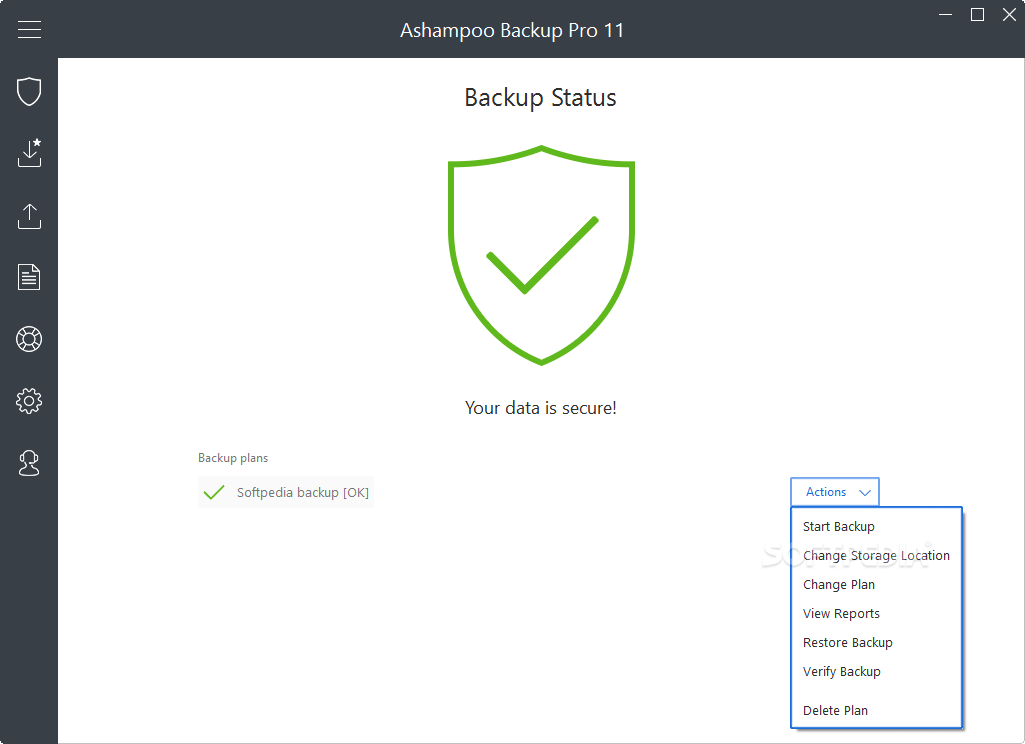Create new backup plan sidebar icon
This screenshot has height=744, width=1025.
pos(29,153)
